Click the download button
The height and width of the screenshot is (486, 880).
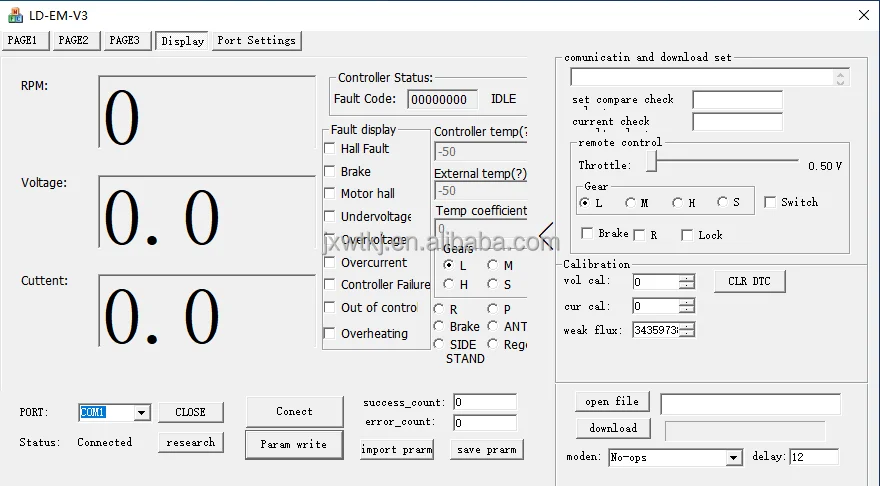coord(613,428)
